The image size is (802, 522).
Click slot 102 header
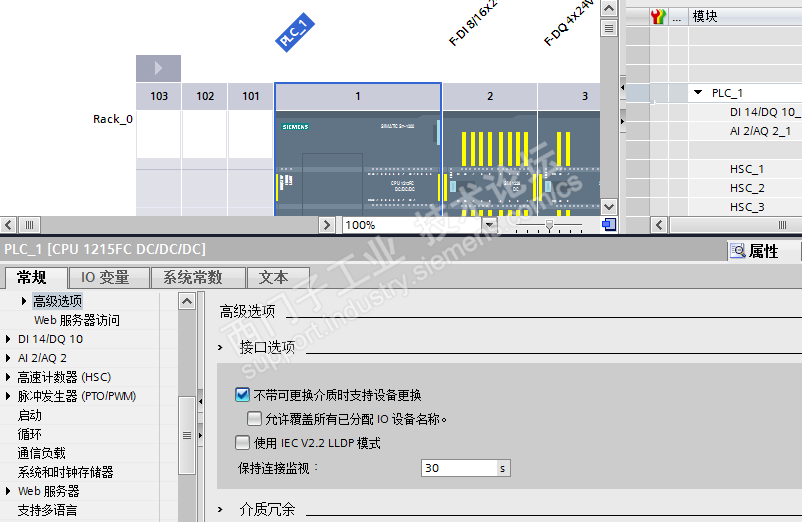tap(205, 96)
